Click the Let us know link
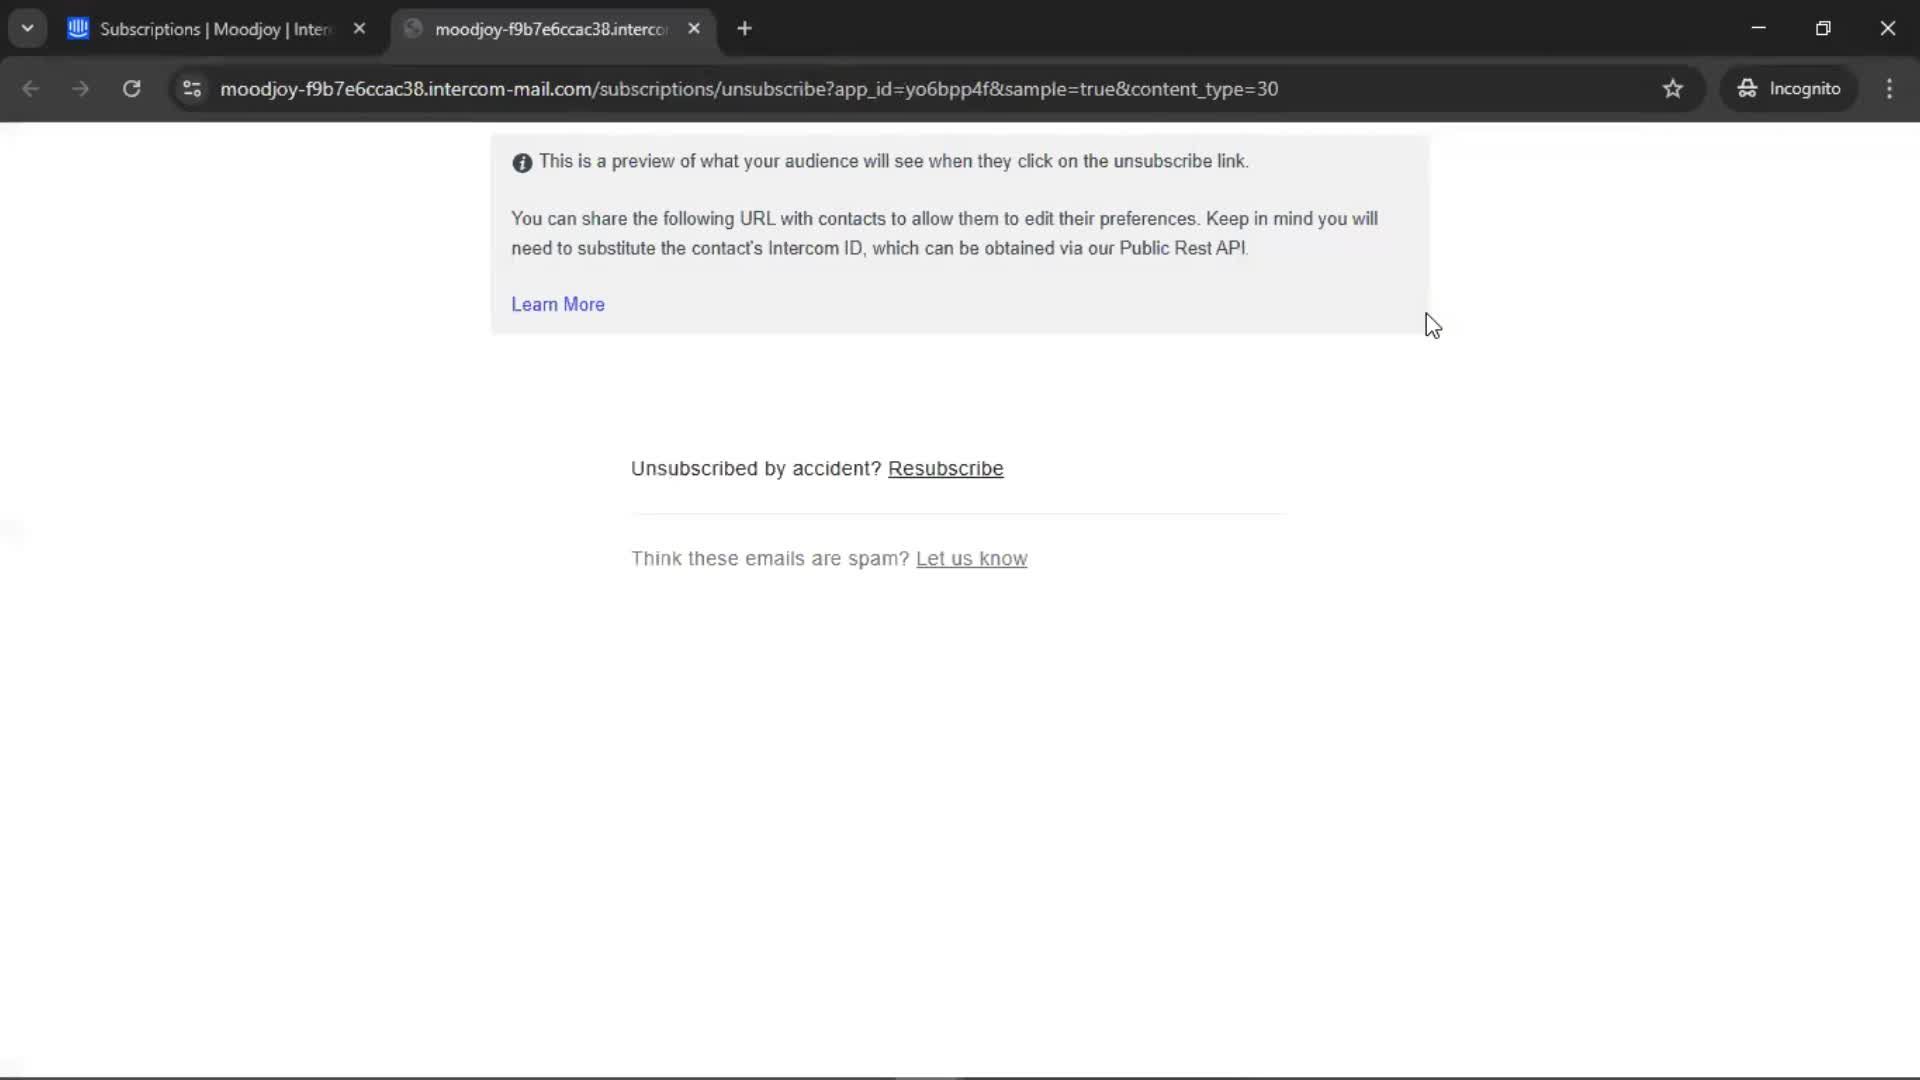Screen dimensions: 1920x1080 tap(971, 559)
